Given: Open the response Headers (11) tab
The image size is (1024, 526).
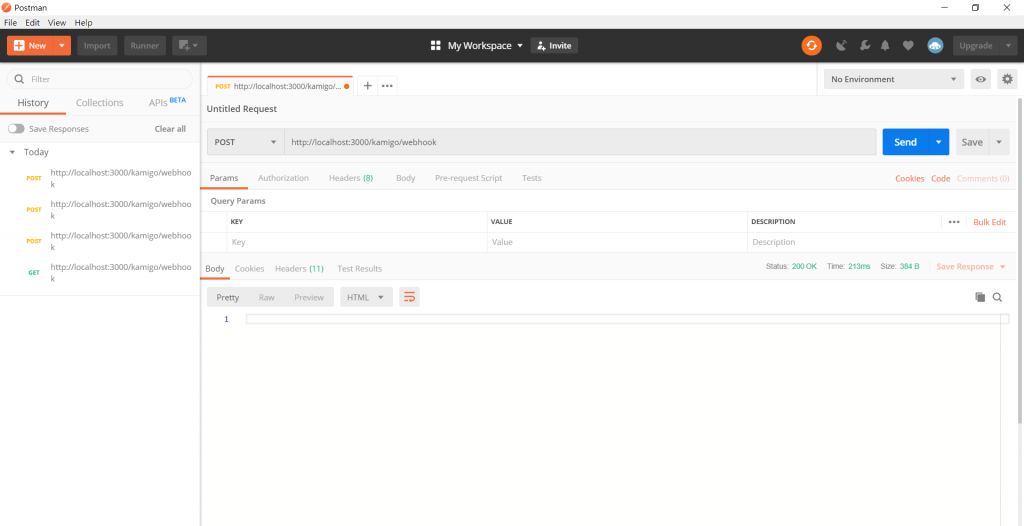Looking at the screenshot, I should [x=299, y=269].
